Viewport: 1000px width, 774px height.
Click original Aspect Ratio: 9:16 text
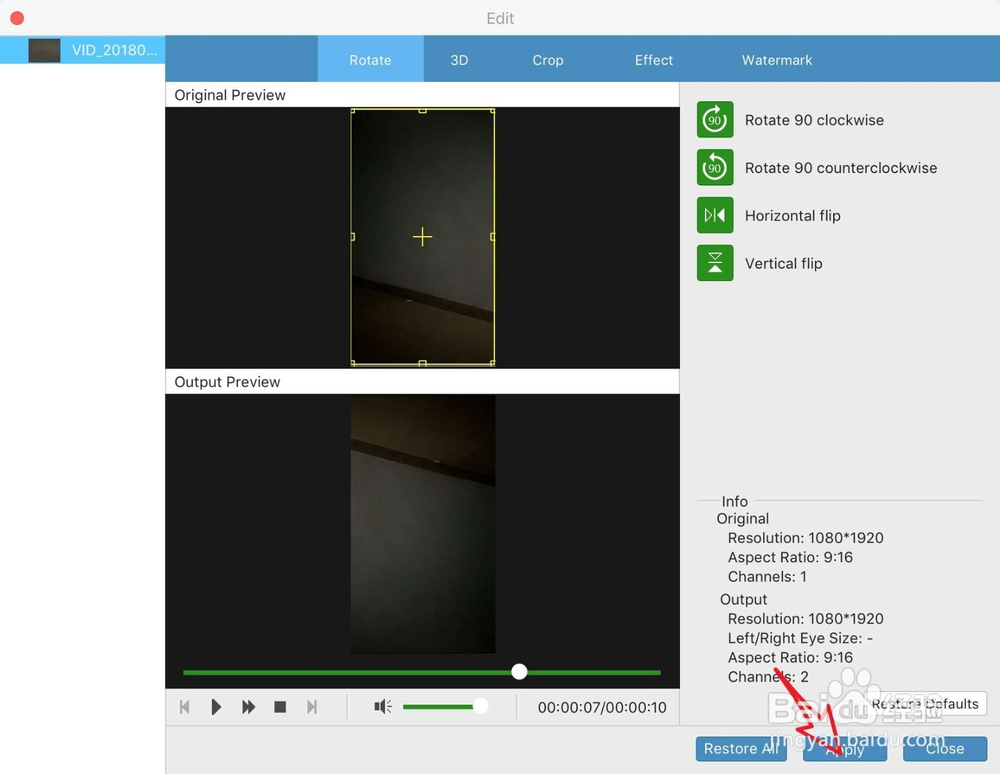790,557
